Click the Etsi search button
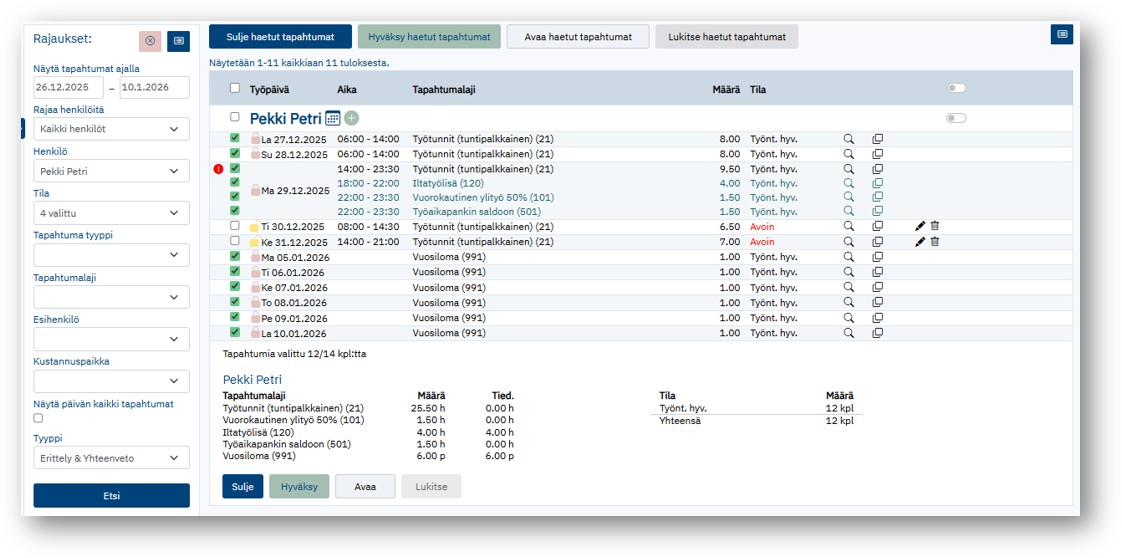The image size is (1122, 558). tap(112, 495)
